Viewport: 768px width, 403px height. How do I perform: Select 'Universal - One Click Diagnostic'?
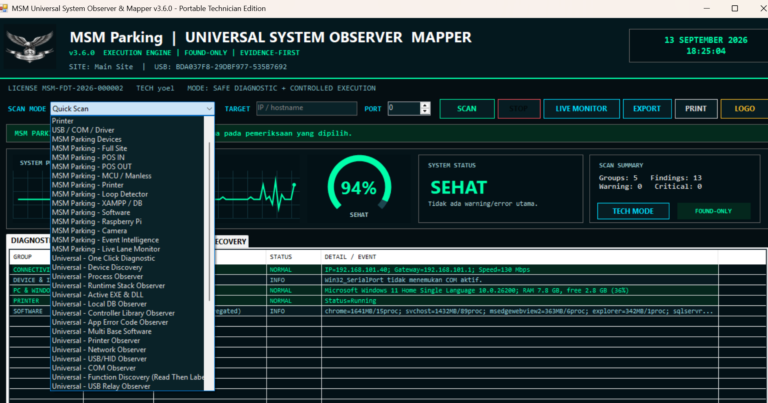[103, 258]
